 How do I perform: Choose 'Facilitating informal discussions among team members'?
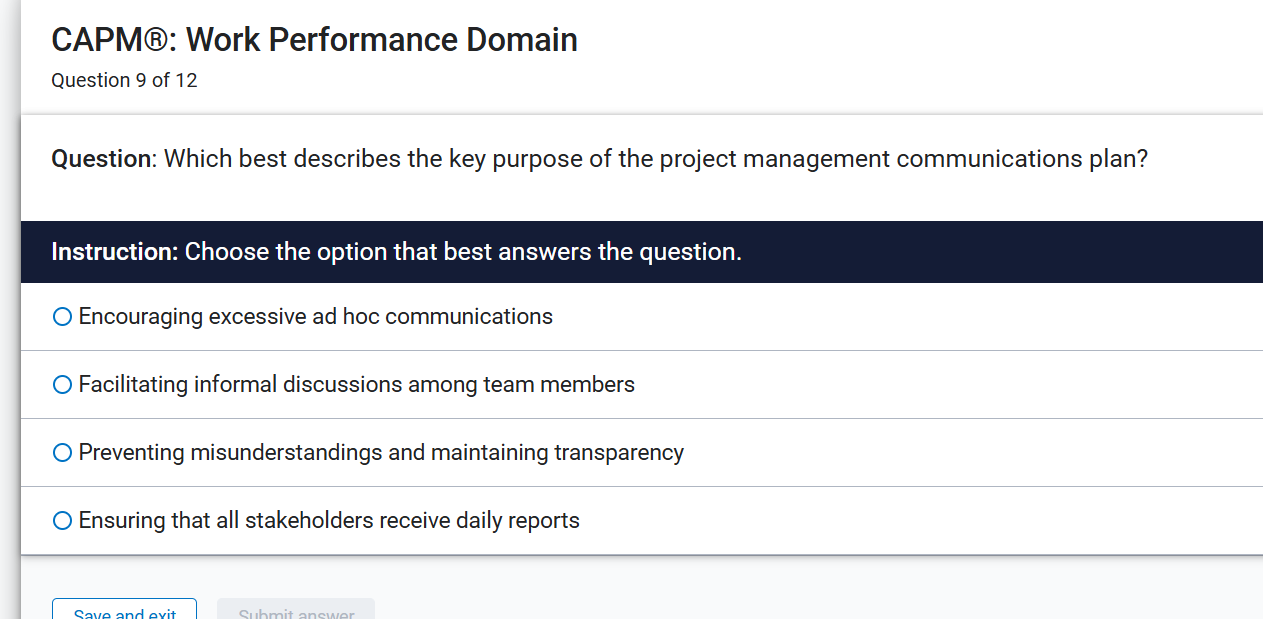[62, 384]
